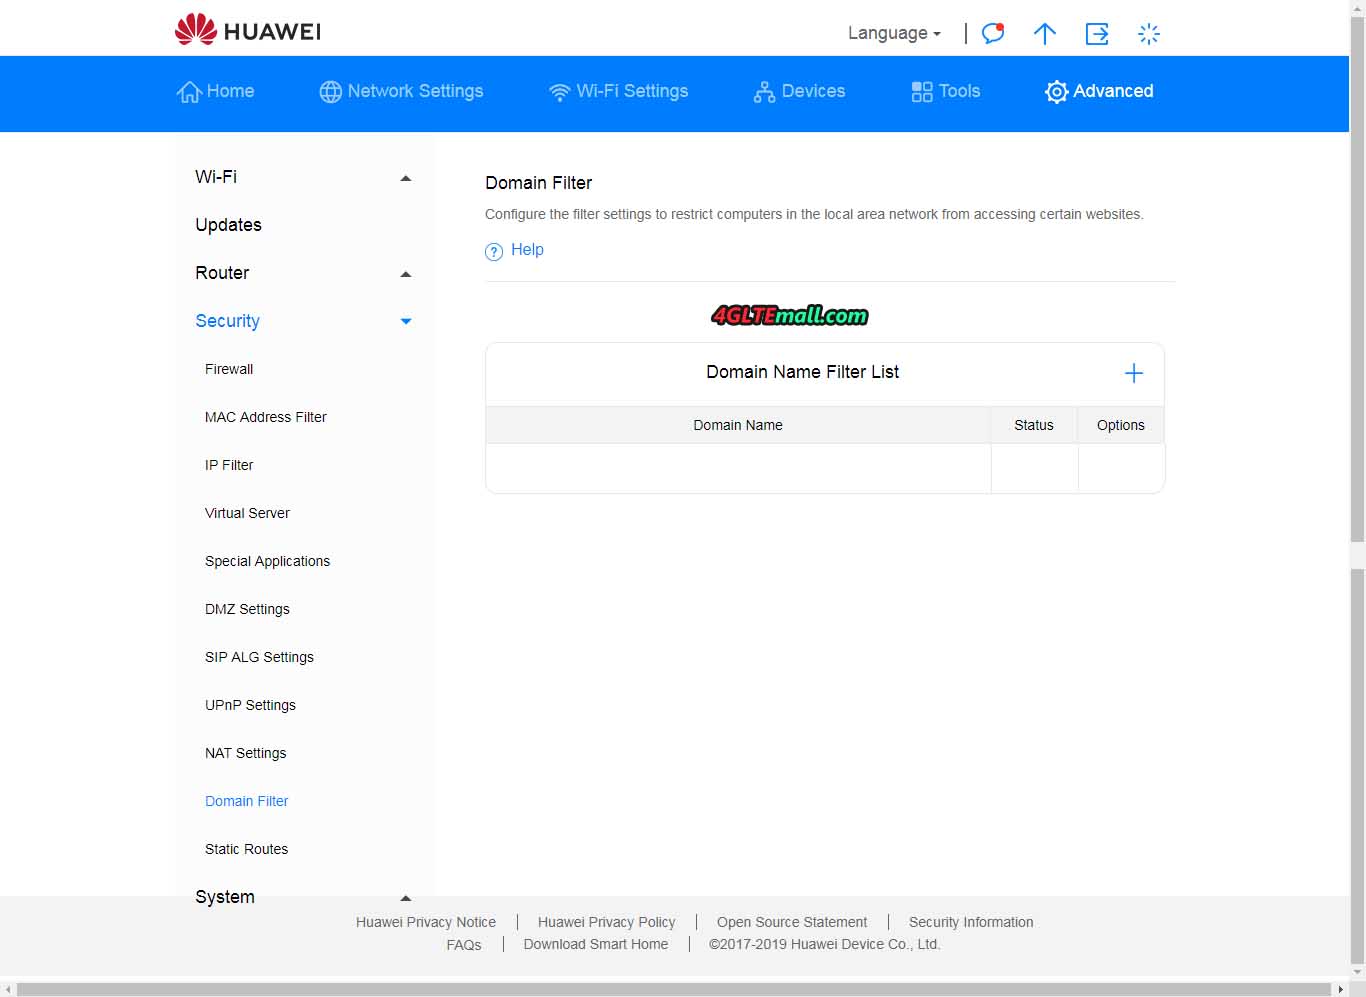Viewport: 1366px width, 997px height.
Task: Open the Devices tab
Action: (x=799, y=91)
